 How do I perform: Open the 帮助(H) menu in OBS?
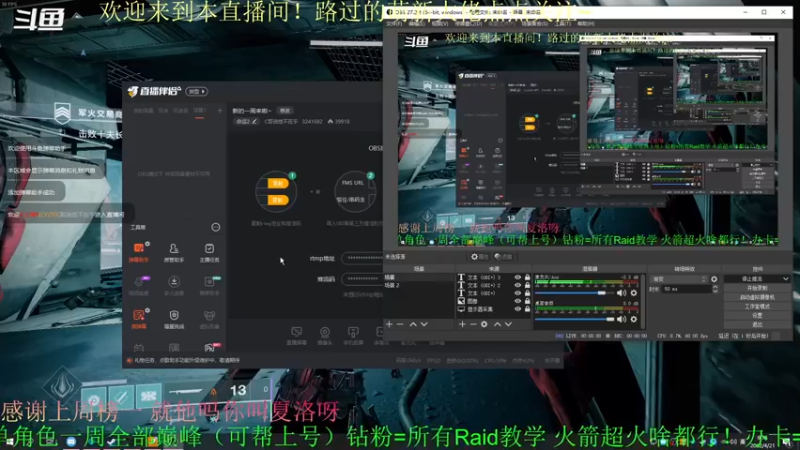(x=586, y=23)
